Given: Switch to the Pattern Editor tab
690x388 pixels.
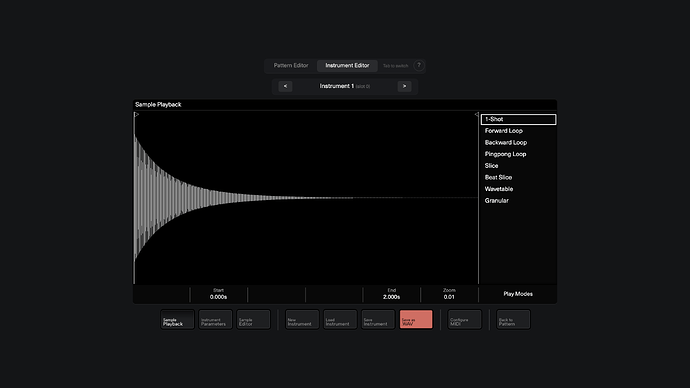Looking at the screenshot, I should 291,66.
